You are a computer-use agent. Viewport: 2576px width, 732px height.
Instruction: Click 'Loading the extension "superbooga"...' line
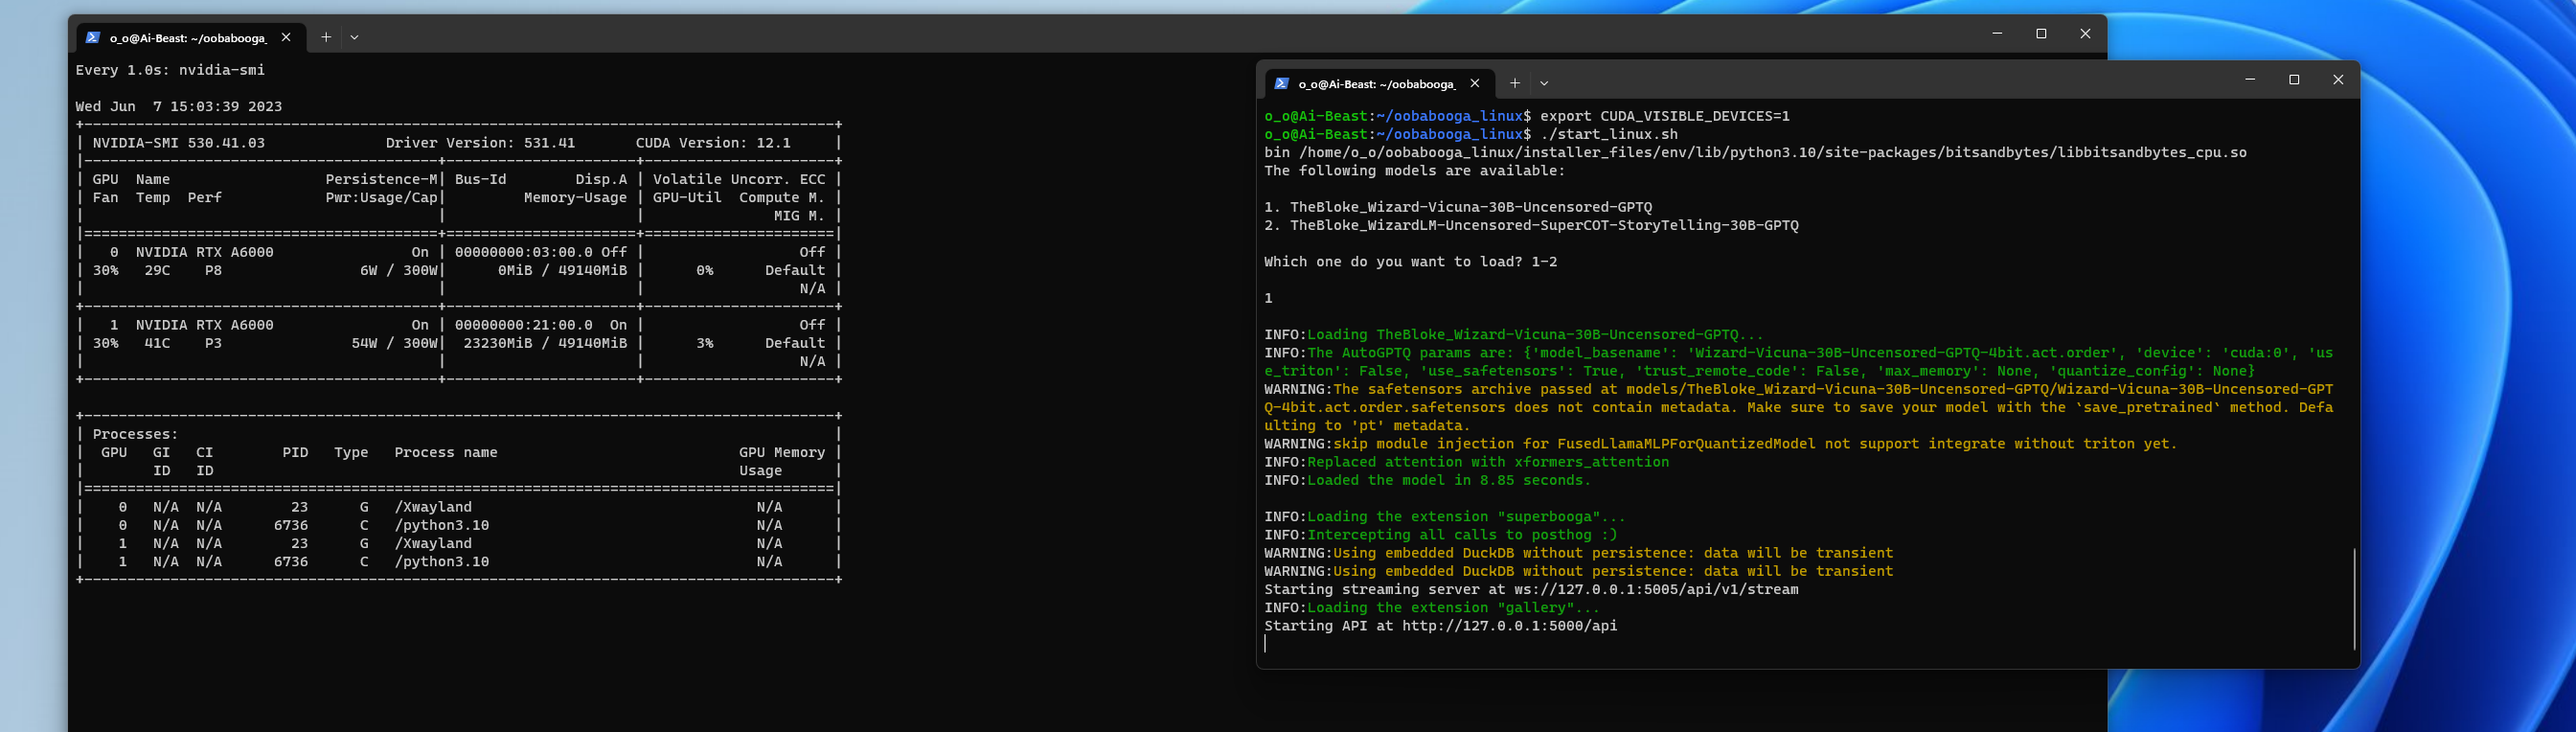pos(1466,517)
